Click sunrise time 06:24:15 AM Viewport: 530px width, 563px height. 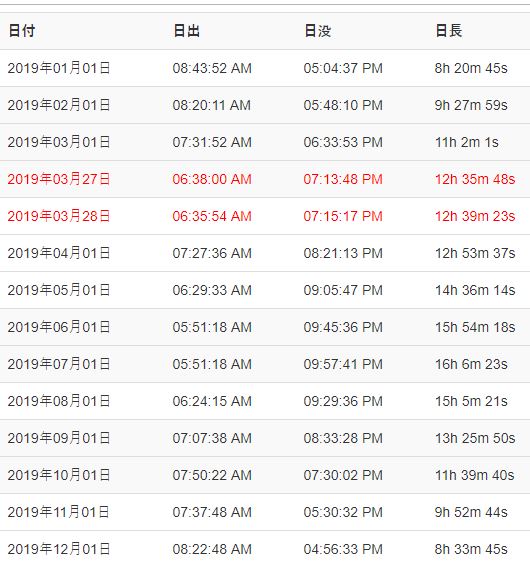(x=212, y=401)
